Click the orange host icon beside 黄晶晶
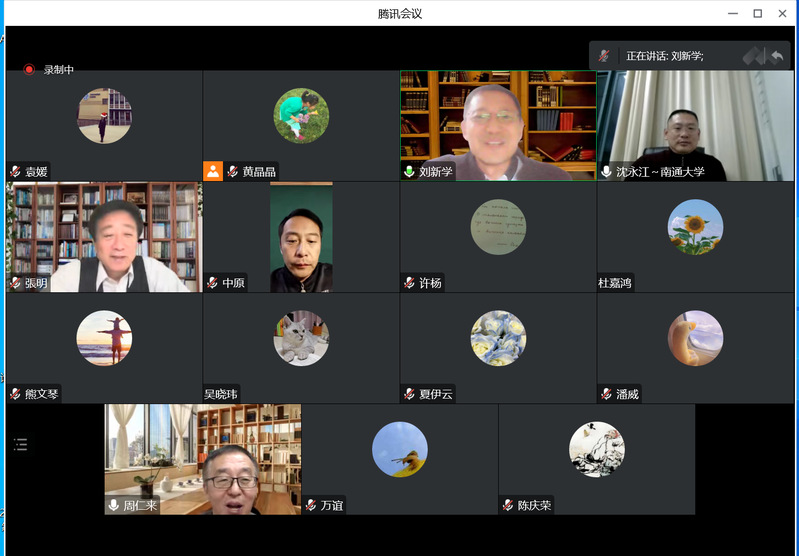This screenshot has height=556, width=799. [x=213, y=171]
